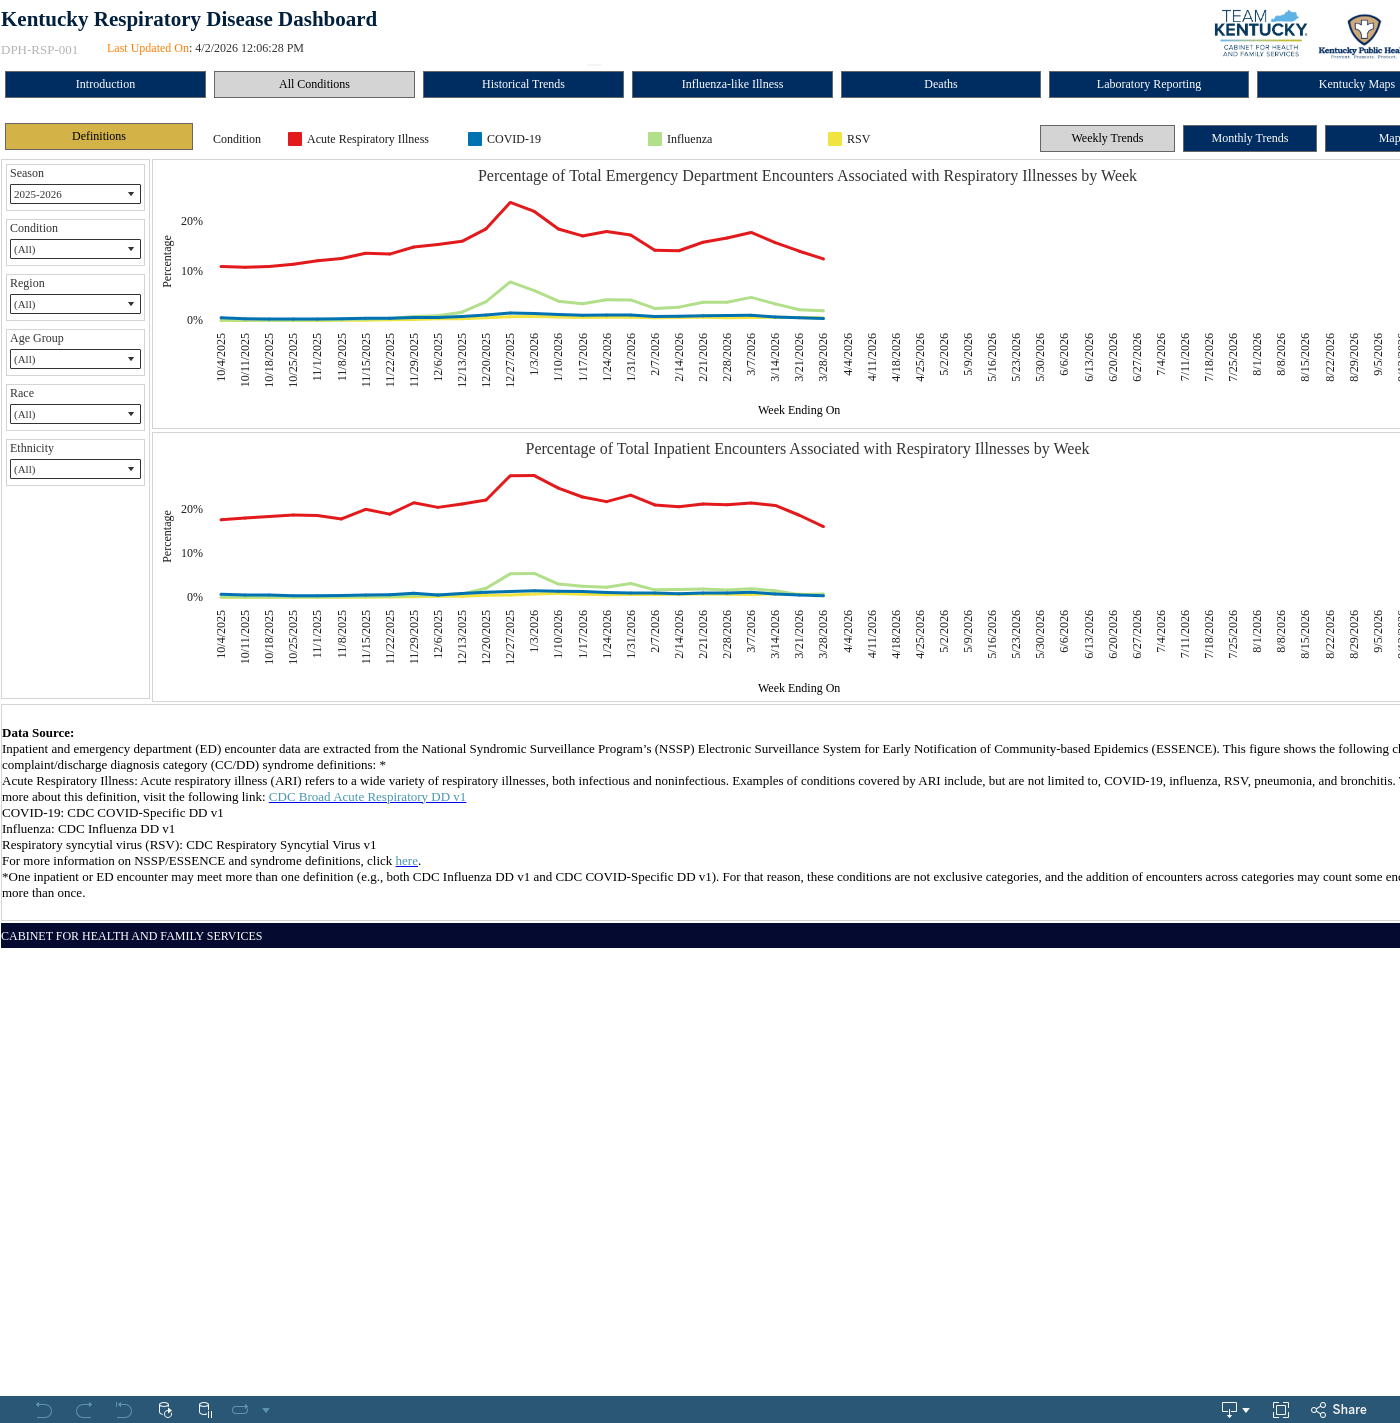Go to the Historical Trends tab
The width and height of the screenshot is (1400, 1423).
coord(523,84)
